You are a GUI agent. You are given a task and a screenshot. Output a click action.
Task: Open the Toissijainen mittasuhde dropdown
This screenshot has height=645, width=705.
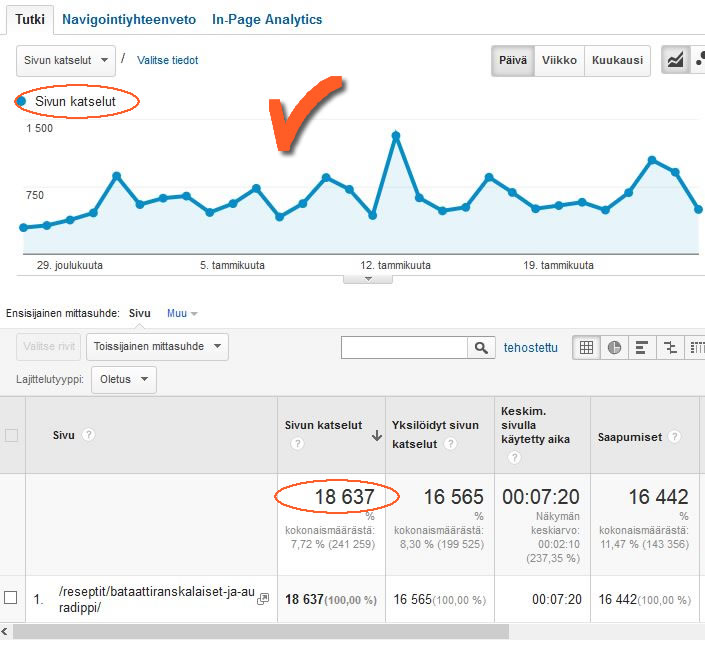click(x=157, y=347)
